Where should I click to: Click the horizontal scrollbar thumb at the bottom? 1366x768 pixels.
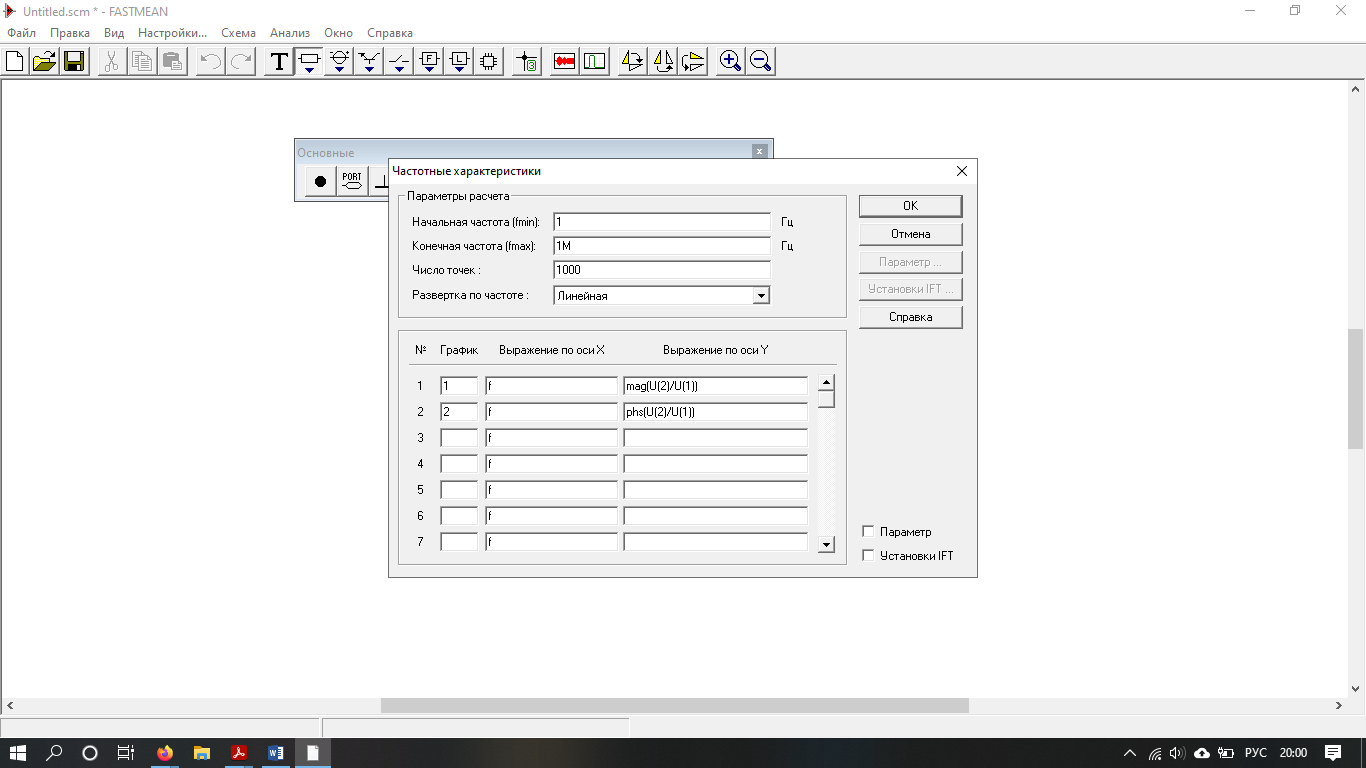[x=675, y=706]
